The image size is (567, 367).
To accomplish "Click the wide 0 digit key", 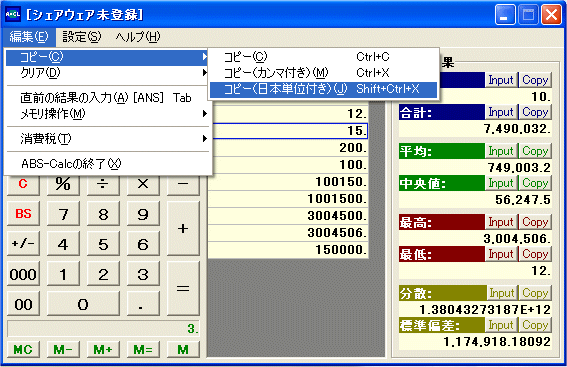I will click(x=83, y=304).
